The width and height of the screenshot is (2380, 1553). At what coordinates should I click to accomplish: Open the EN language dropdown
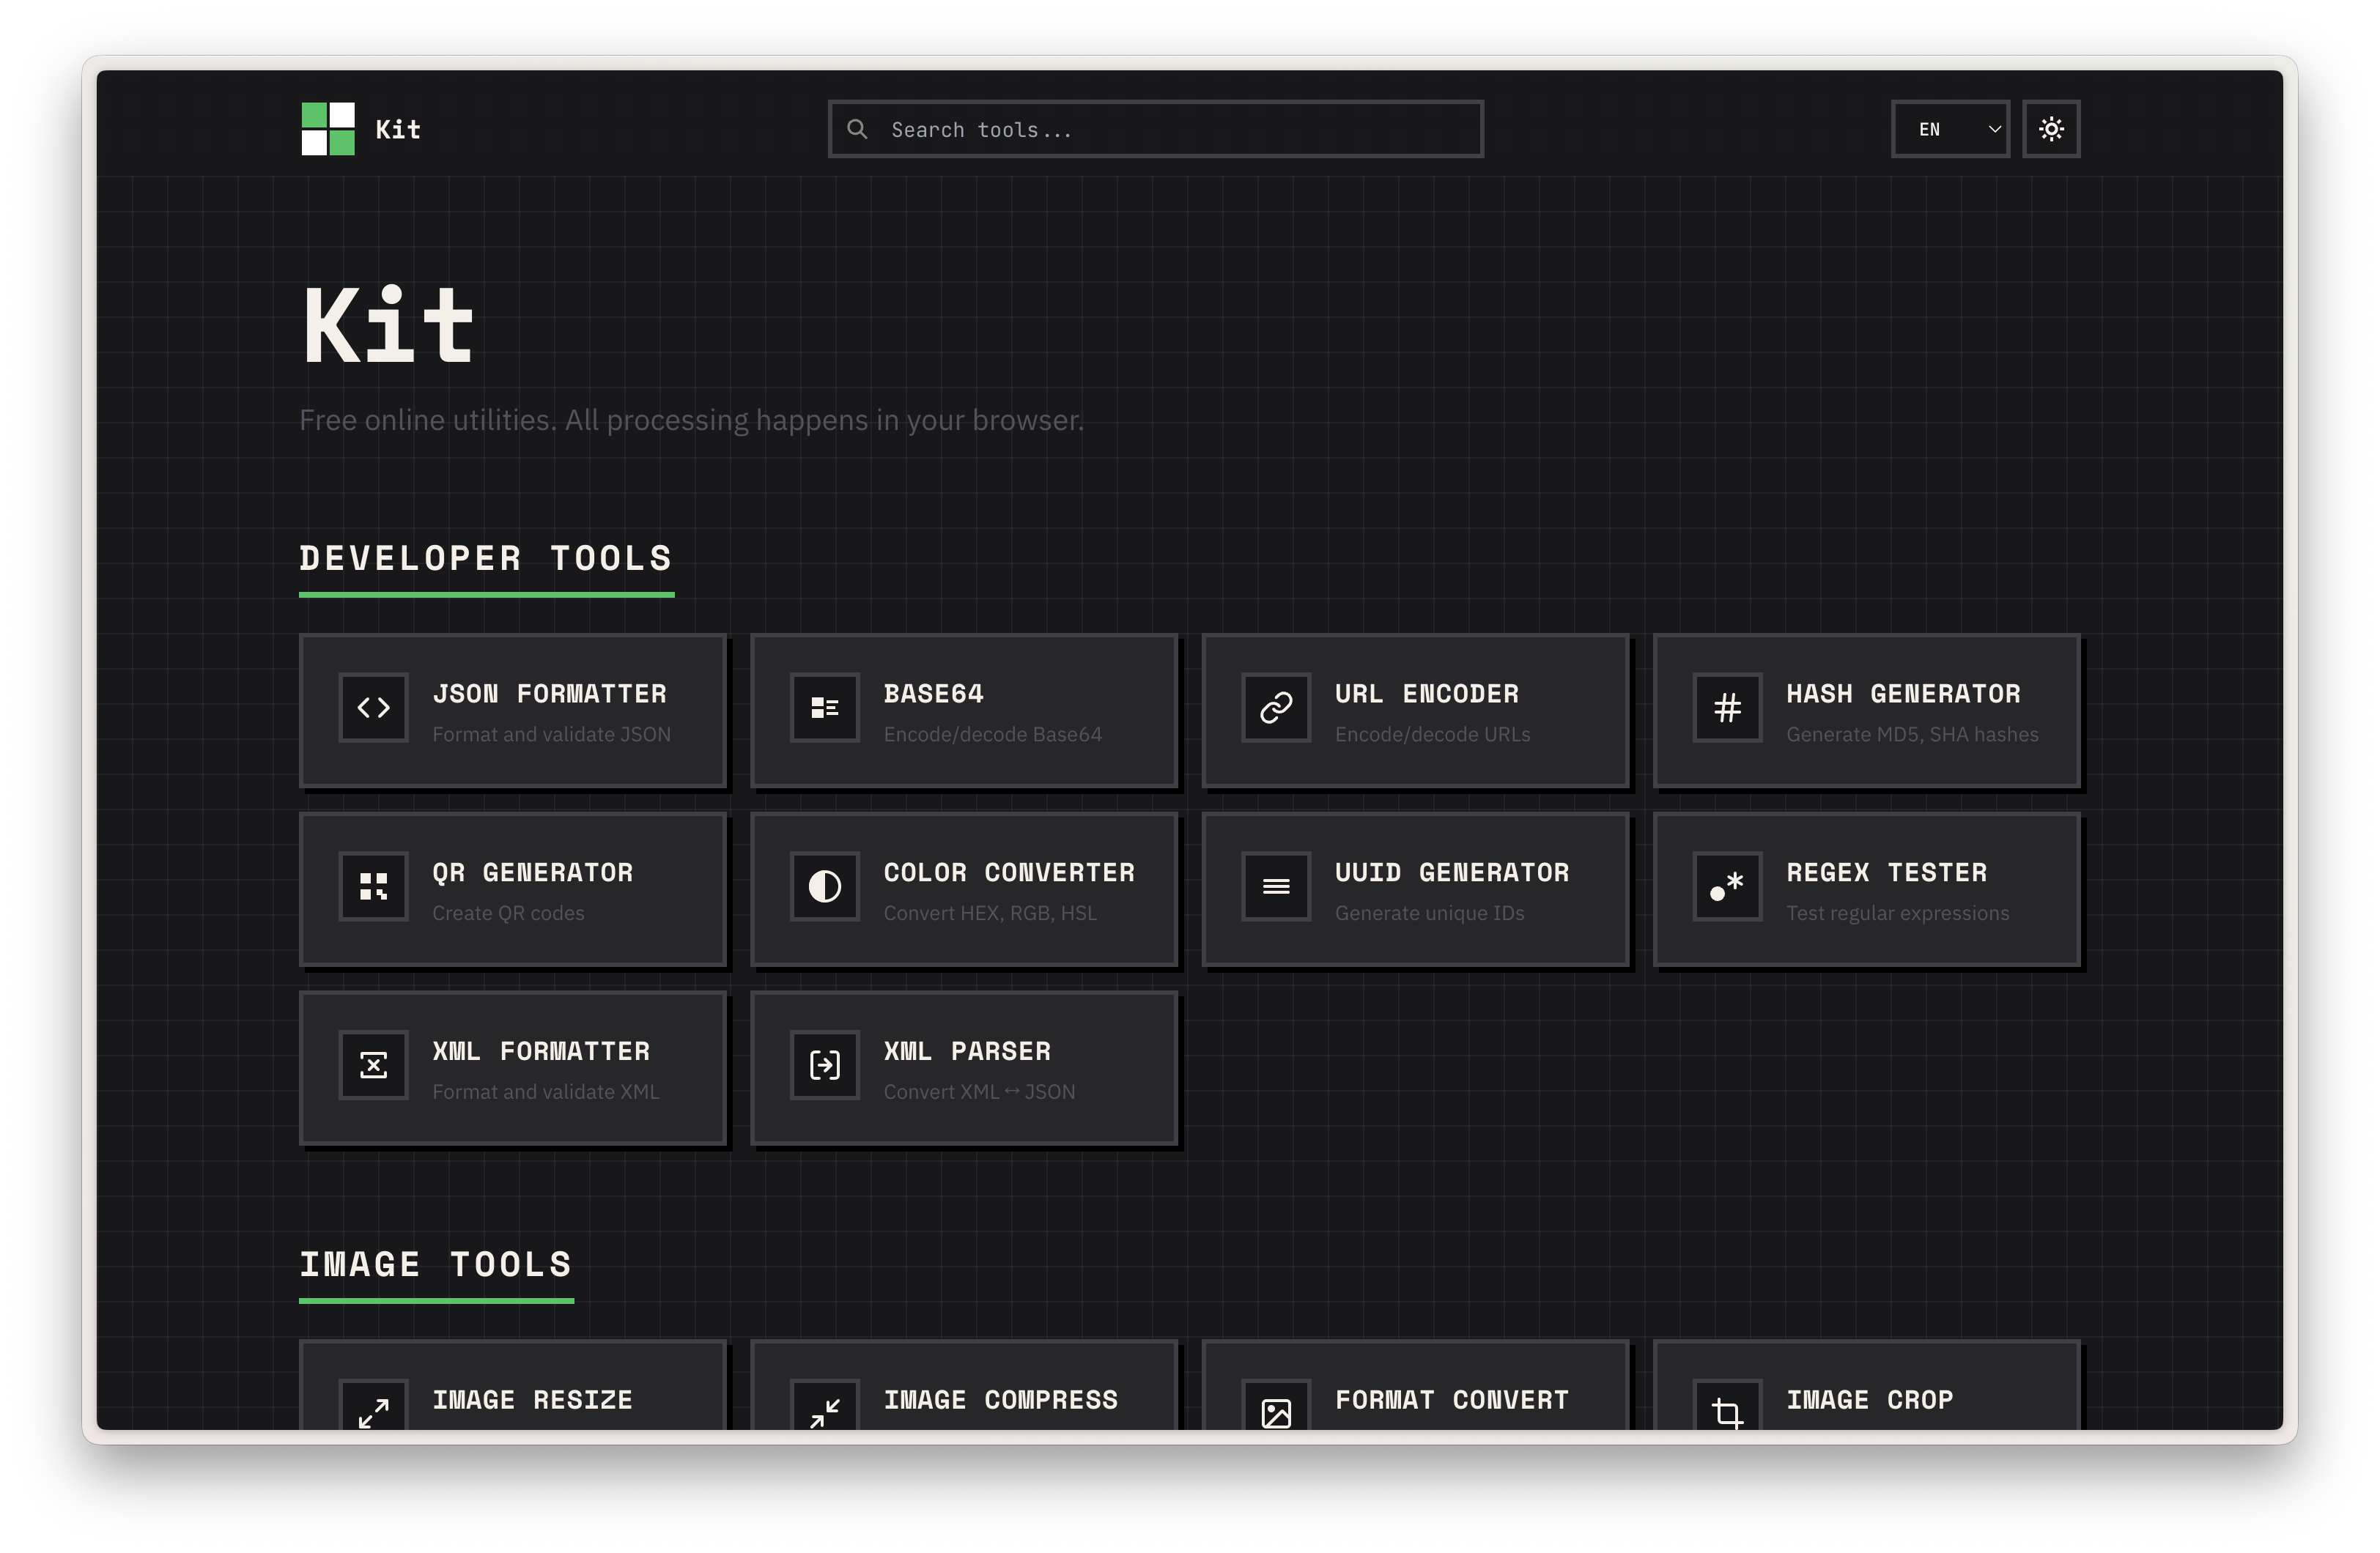pyautogui.click(x=1949, y=128)
